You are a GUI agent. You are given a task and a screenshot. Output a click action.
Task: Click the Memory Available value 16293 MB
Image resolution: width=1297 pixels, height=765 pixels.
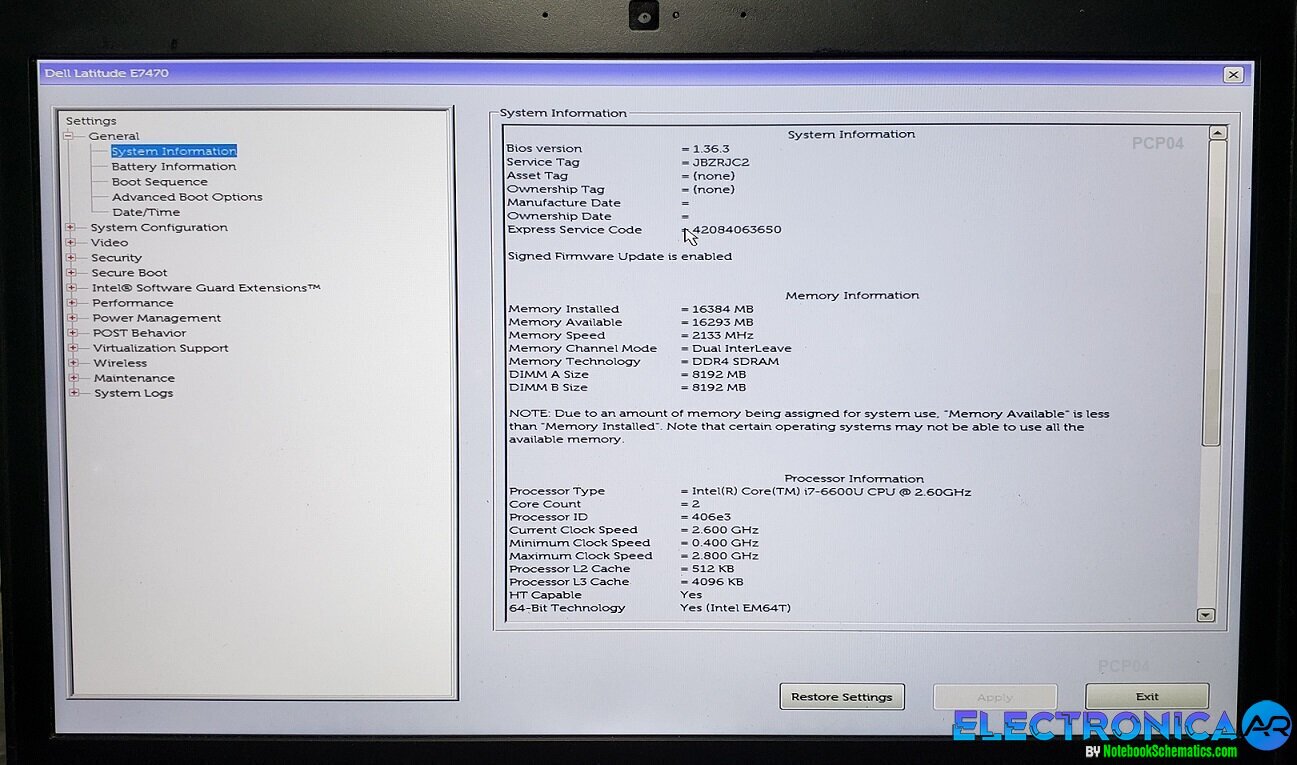click(x=722, y=322)
